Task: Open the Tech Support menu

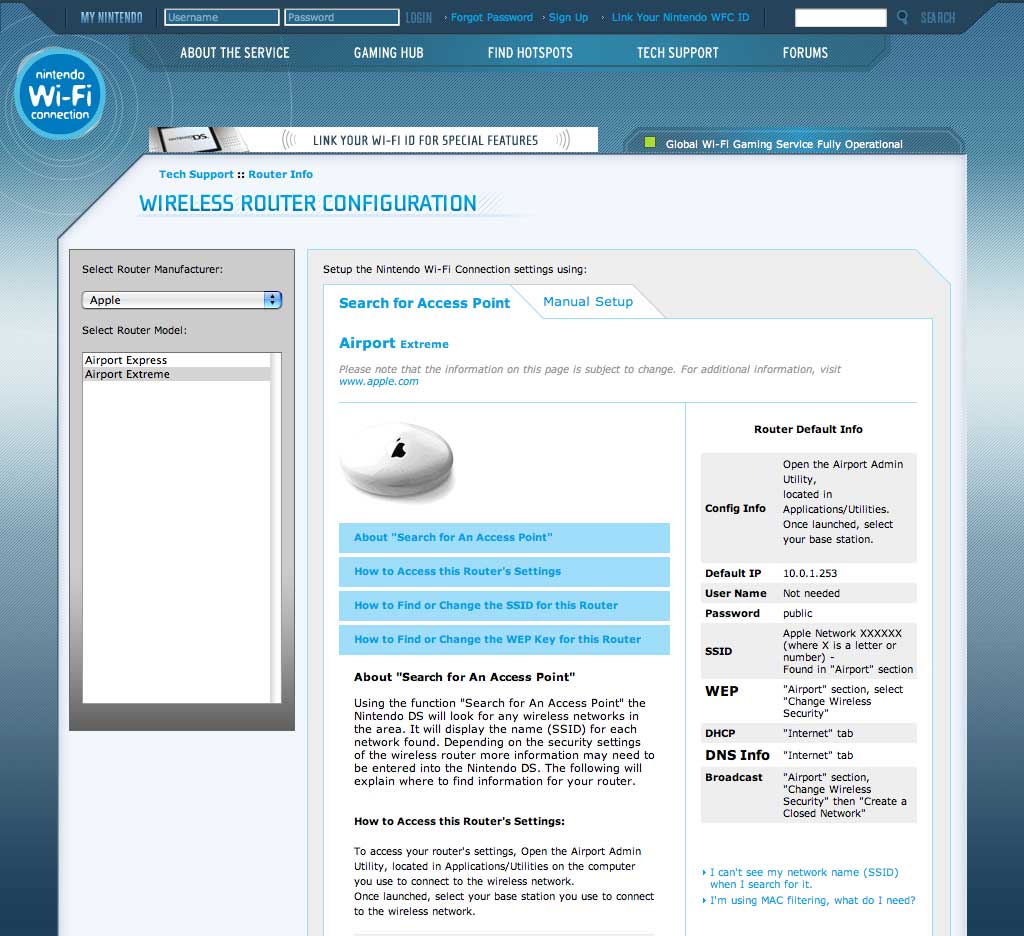Action: click(x=677, y=53)
